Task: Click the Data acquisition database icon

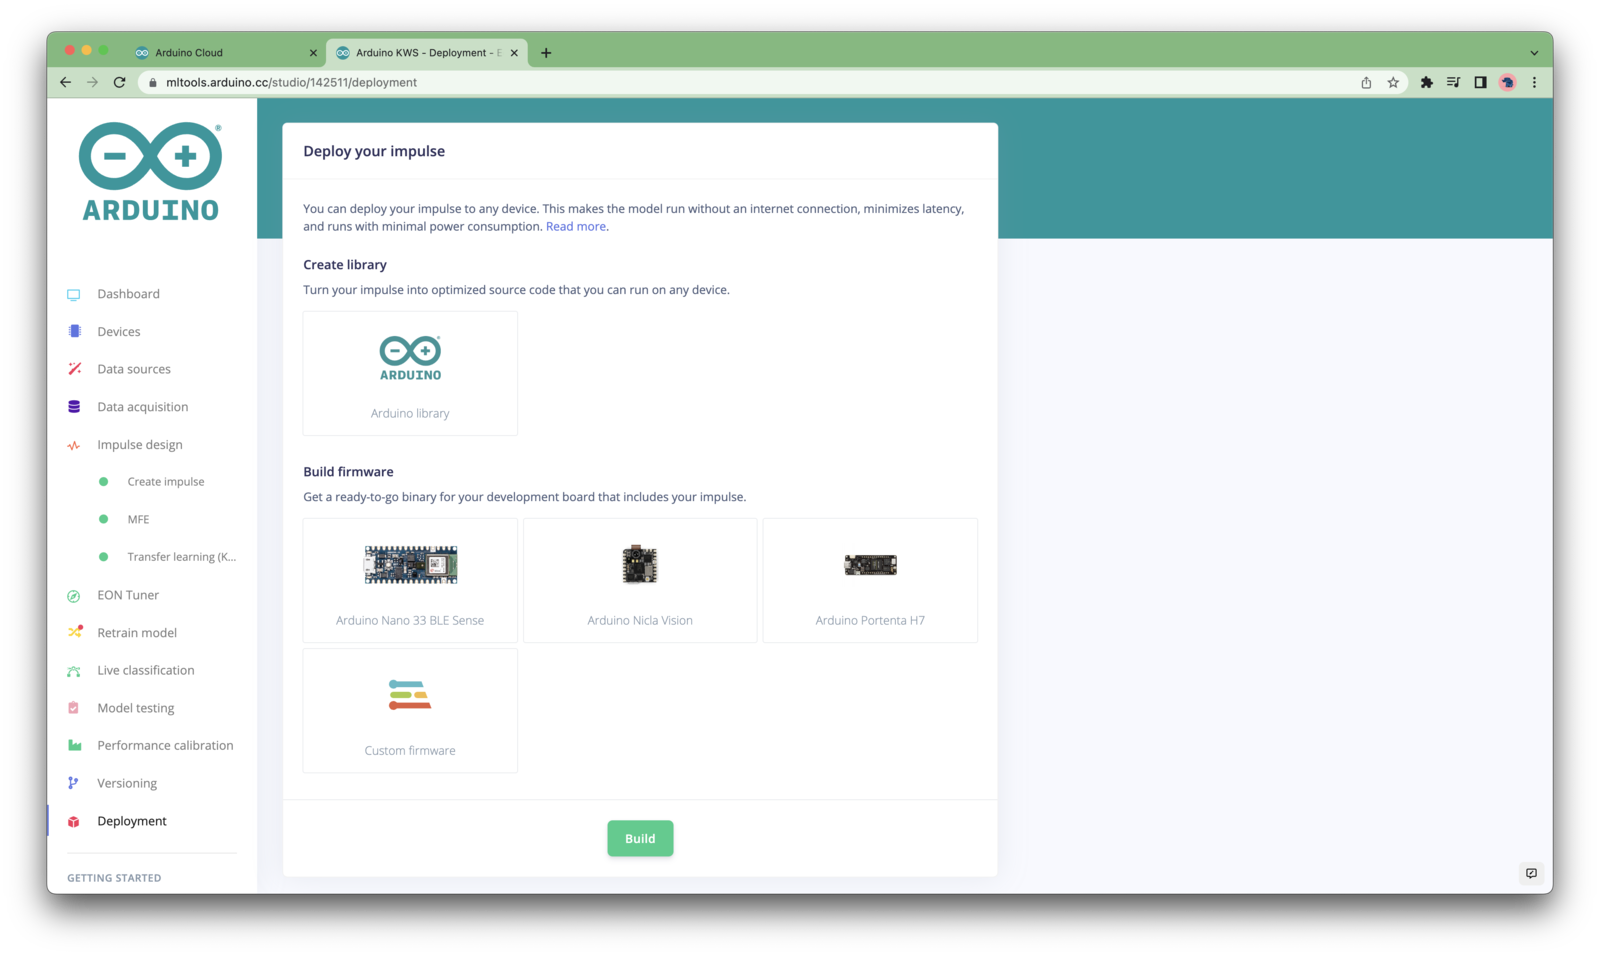Action: (74, 407)
